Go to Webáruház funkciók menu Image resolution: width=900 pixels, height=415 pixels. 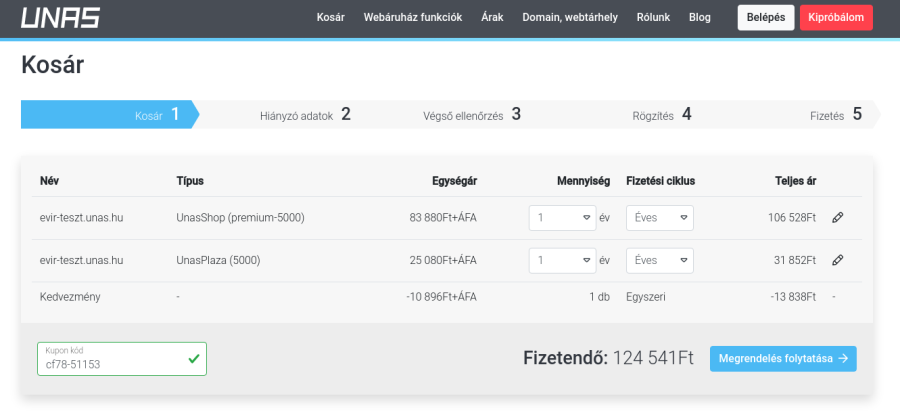click(x=413, y=18)
